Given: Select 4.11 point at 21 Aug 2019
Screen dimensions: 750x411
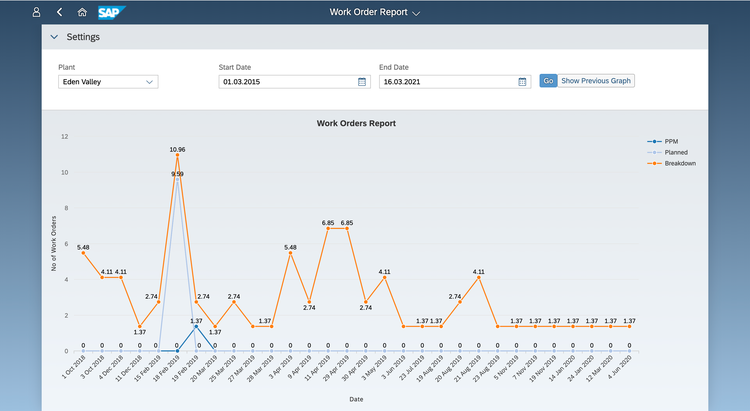Looking at the screenshot, I should click(x=479, y=278).
